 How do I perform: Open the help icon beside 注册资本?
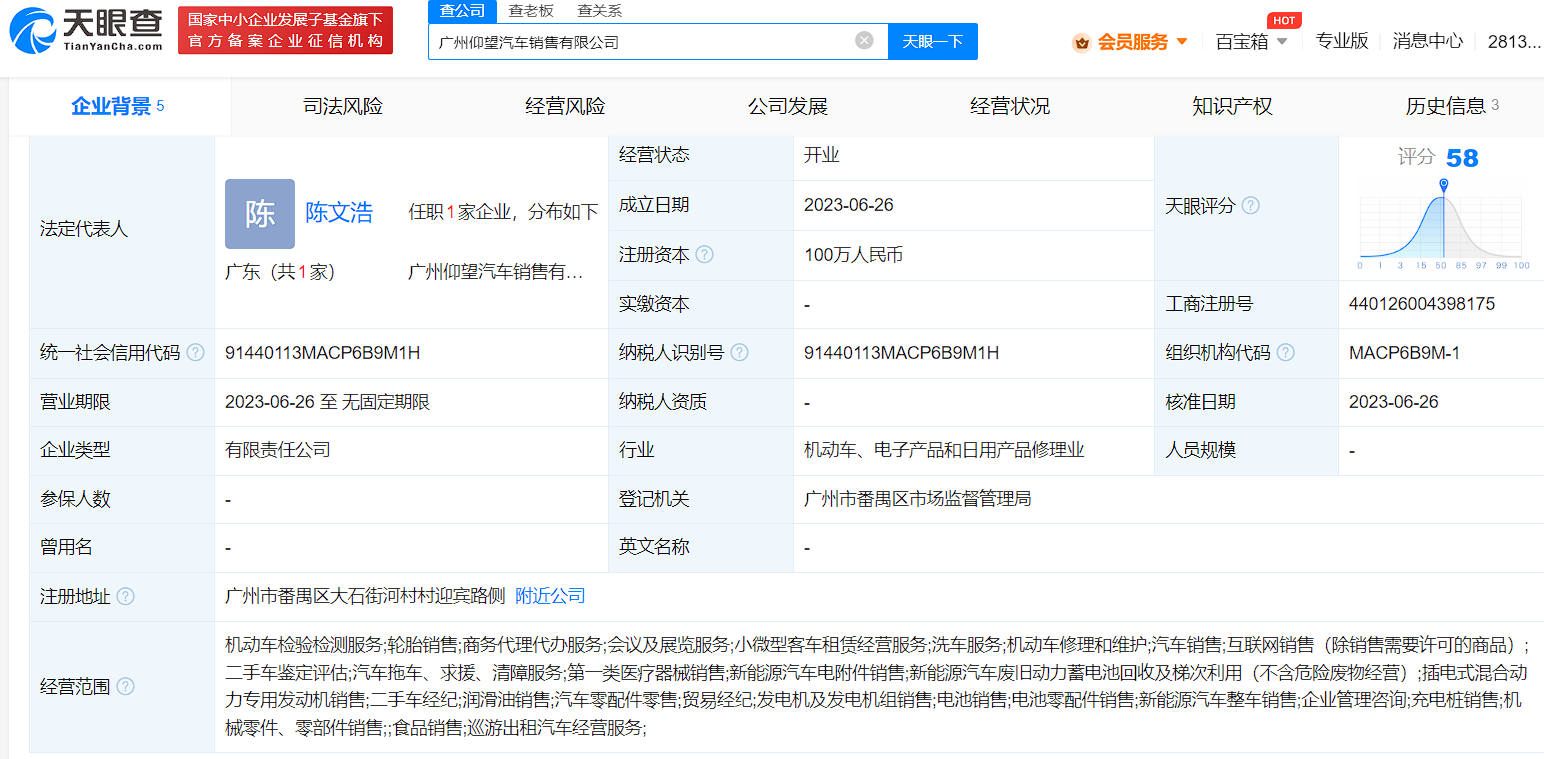point(704,254)
